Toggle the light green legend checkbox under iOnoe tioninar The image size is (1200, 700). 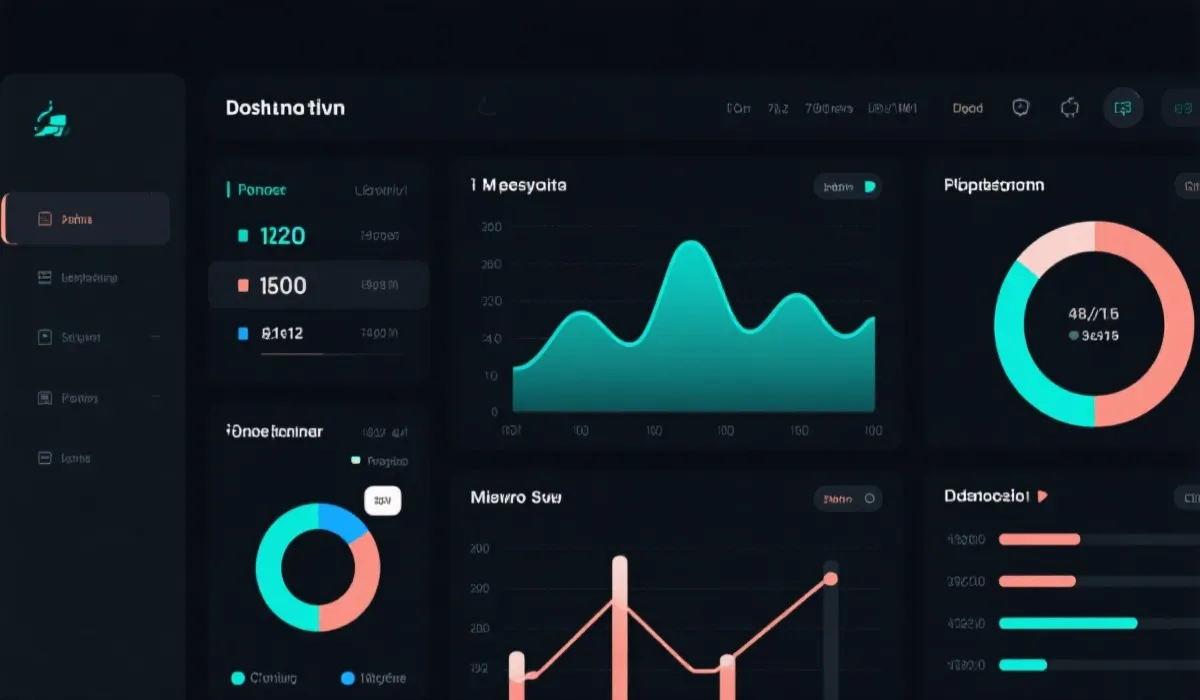click(x=355, y=461)
